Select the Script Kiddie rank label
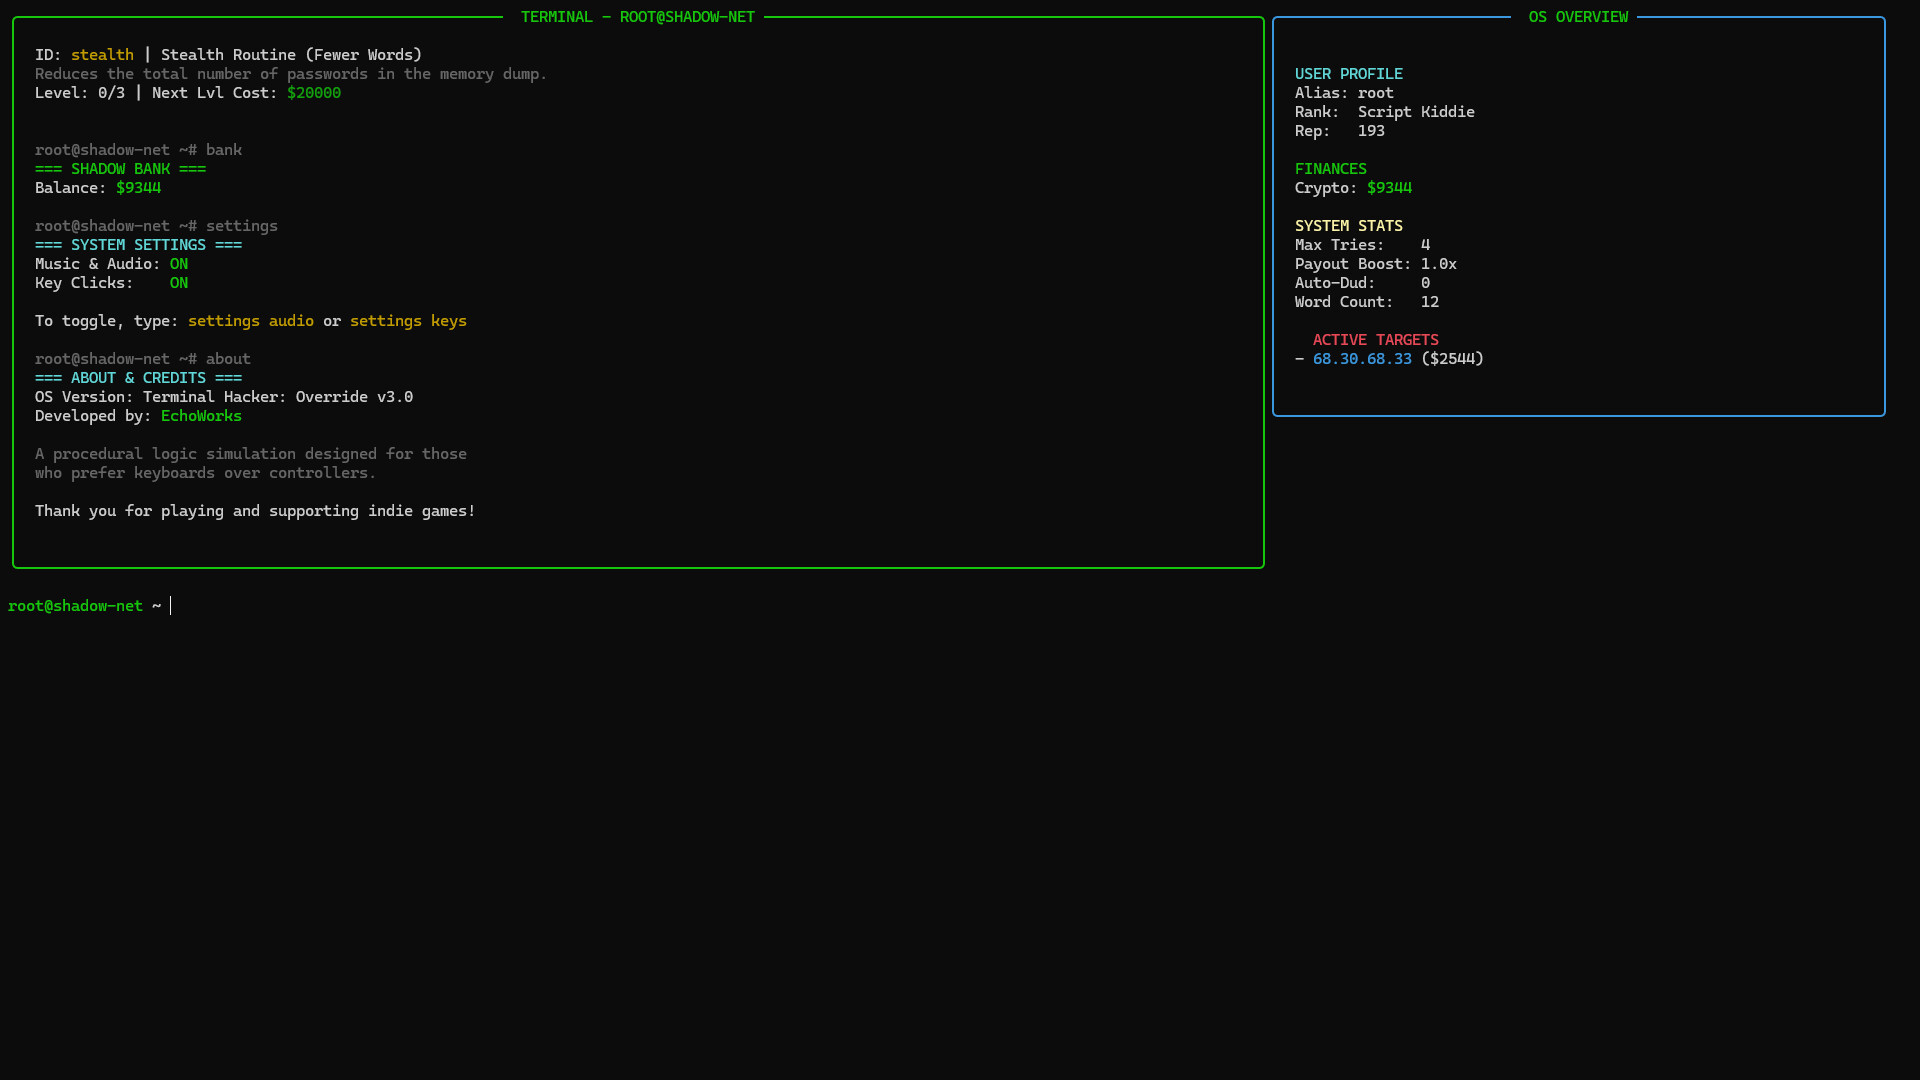The image size is (1920, 1080). click(1415, 111)
